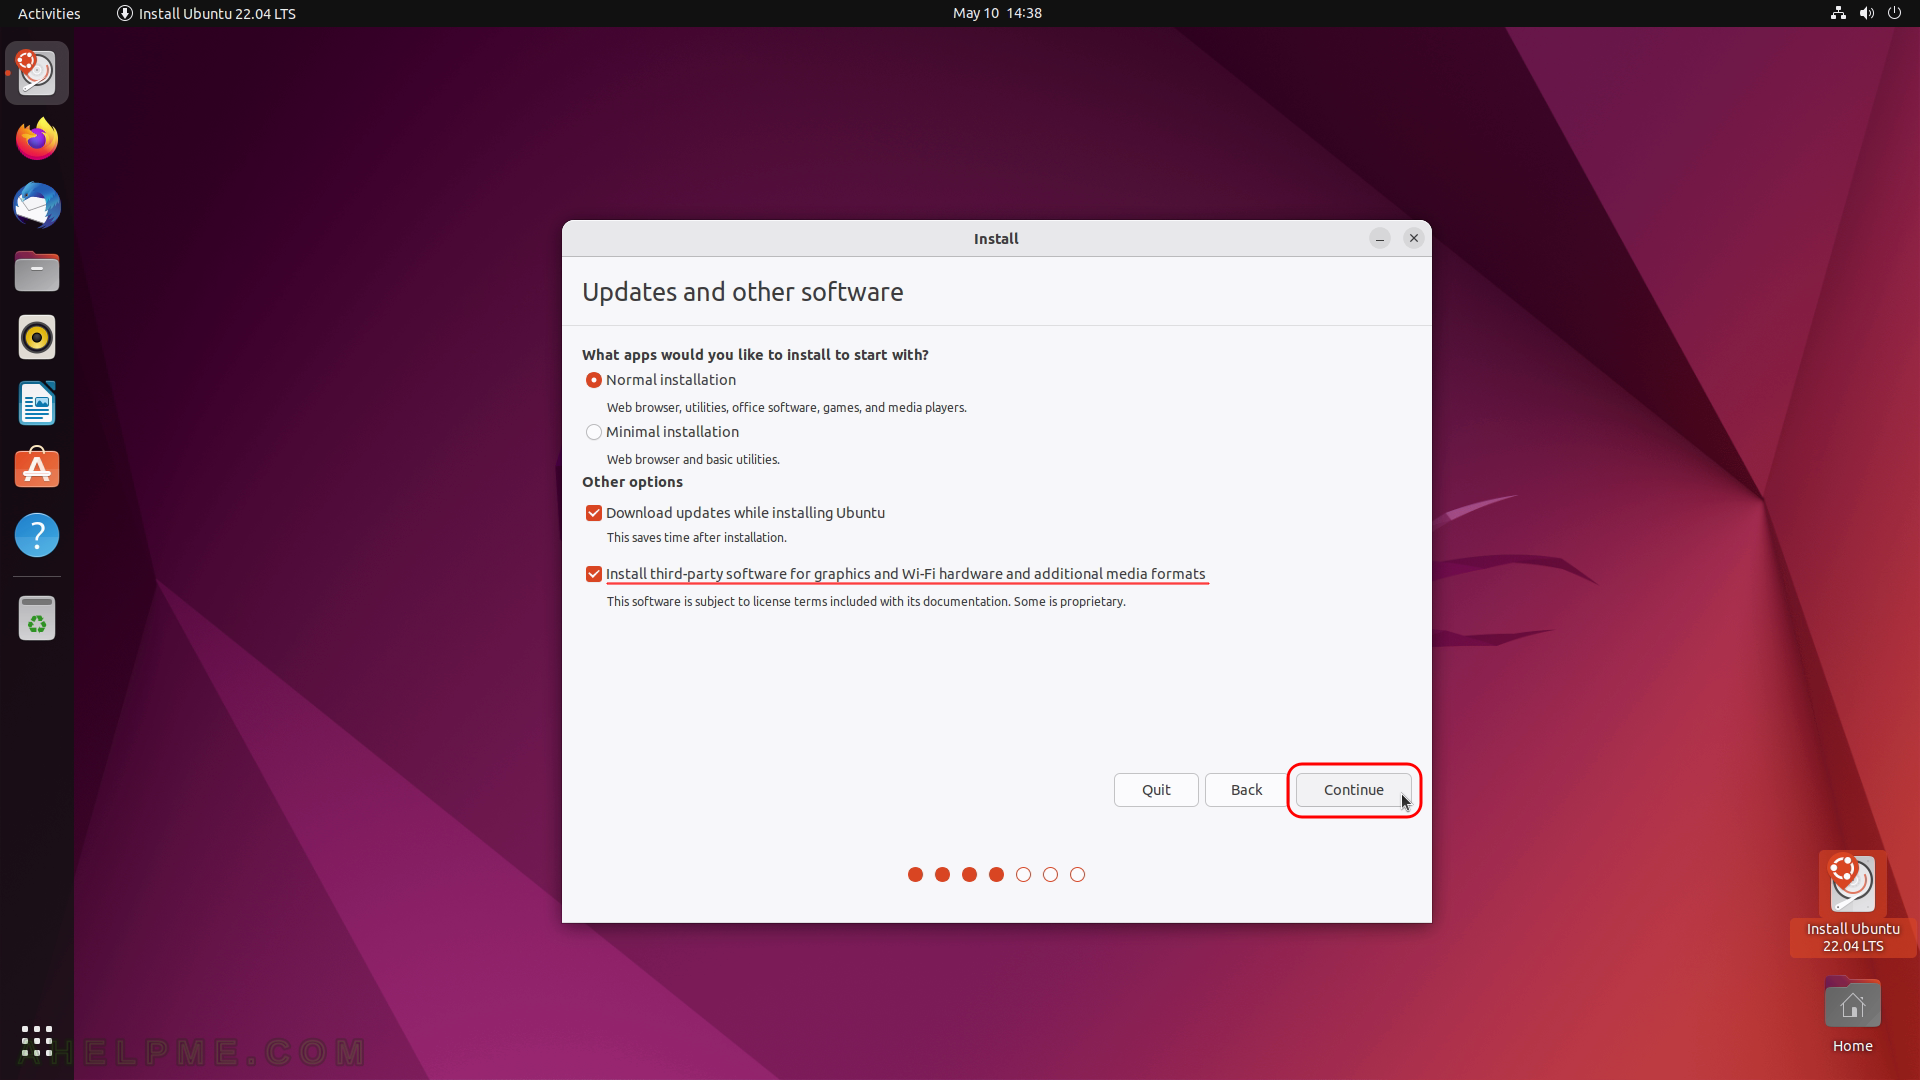Launch Firefox from the dock
The image size is (1920, 1080).
point(37,139)
